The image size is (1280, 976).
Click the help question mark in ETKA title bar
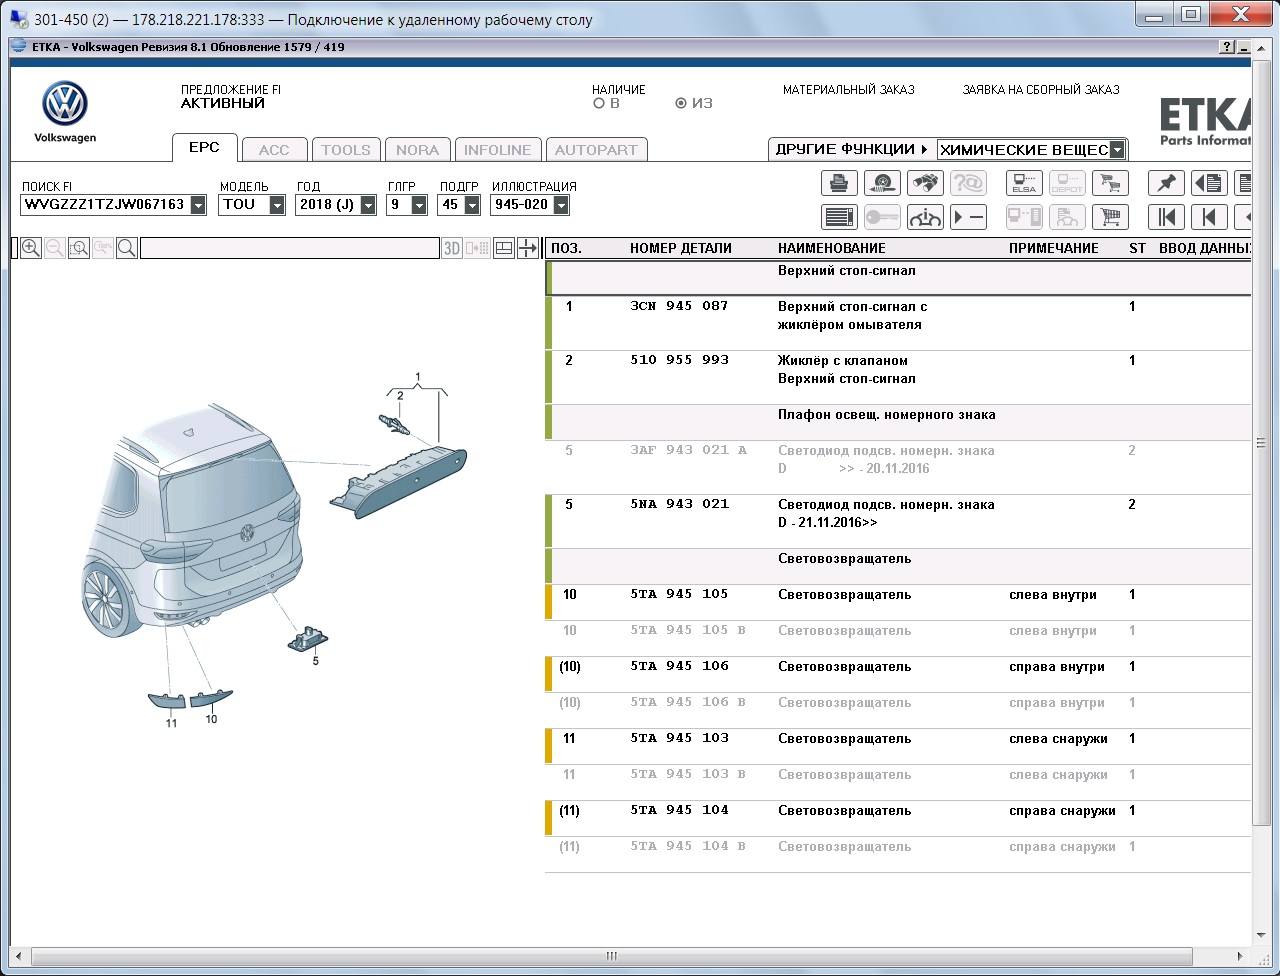click(x=1227, y=47)
